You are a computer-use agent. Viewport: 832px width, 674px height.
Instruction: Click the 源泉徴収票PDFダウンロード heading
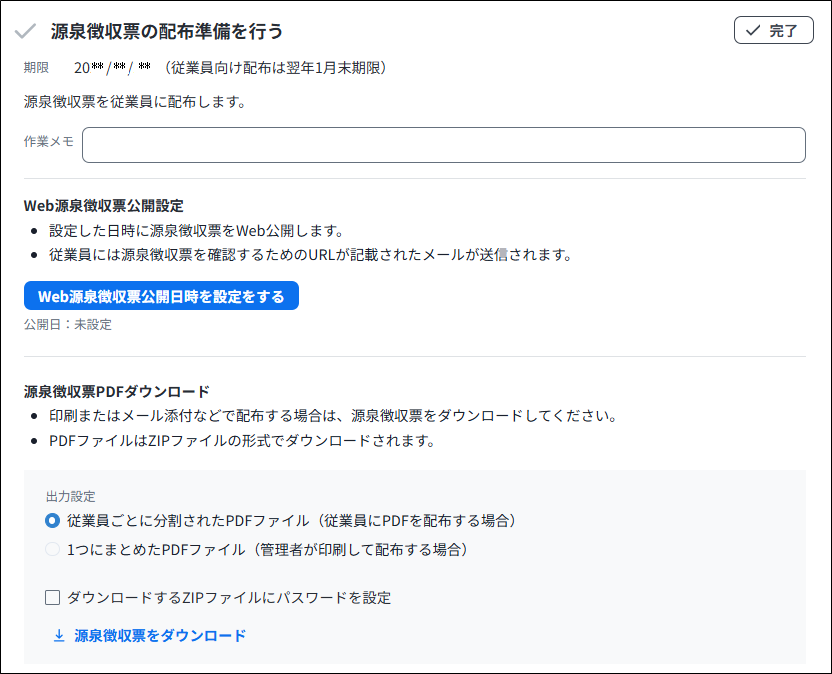(117, 391)
